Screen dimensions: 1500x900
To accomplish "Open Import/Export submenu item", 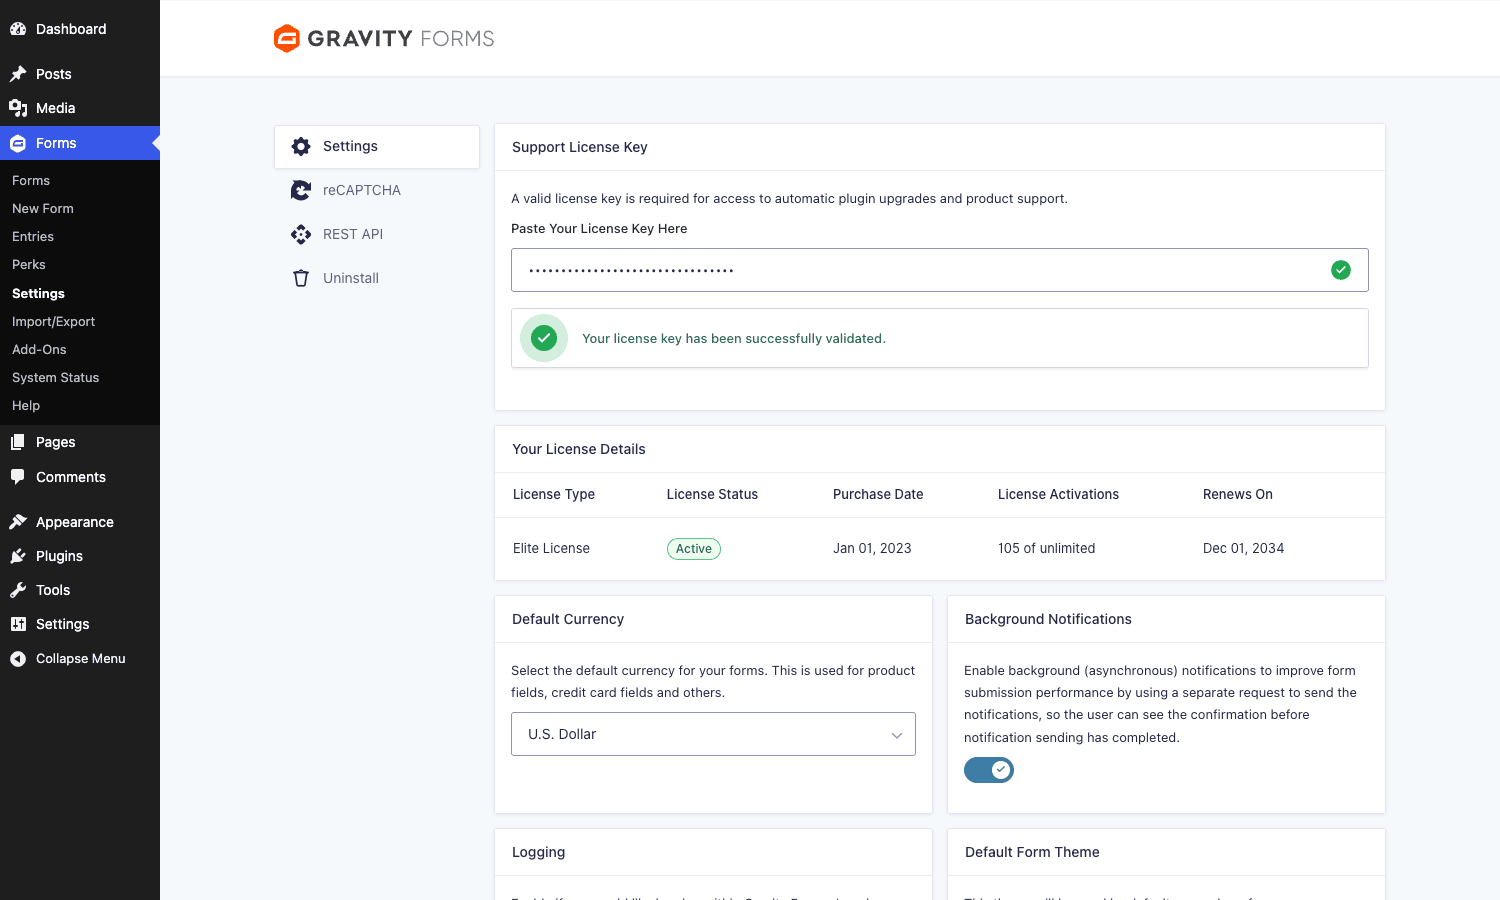I will (x=53, y=321).
